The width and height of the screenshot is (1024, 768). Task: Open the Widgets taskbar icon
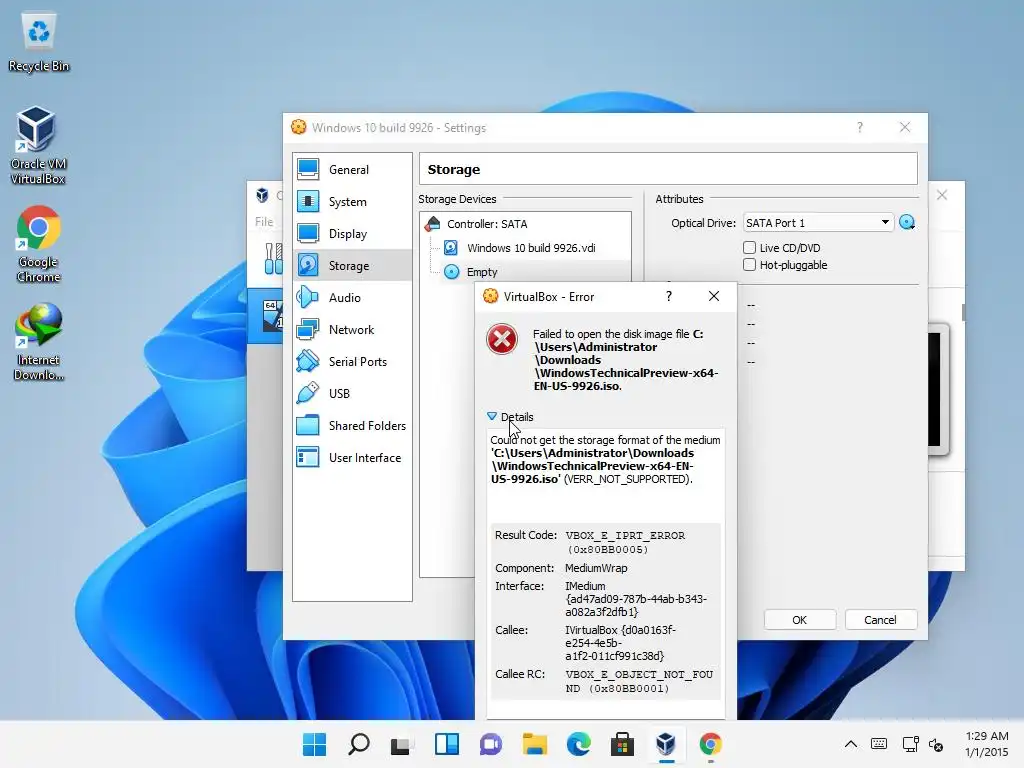coord(447,744)
